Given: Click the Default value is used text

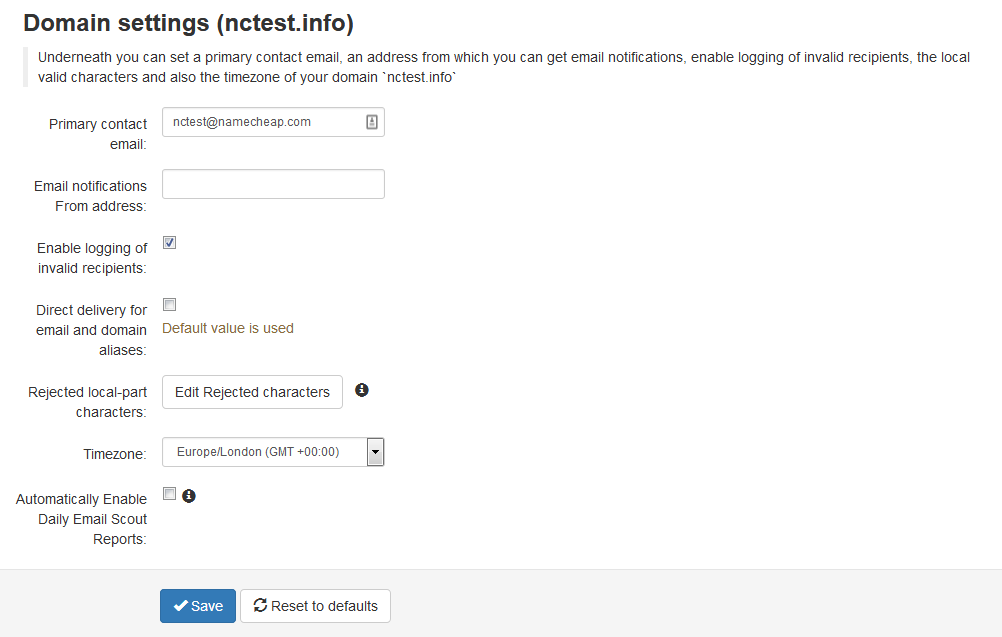Looking at the screenshot, I should [x=227, y=328].
